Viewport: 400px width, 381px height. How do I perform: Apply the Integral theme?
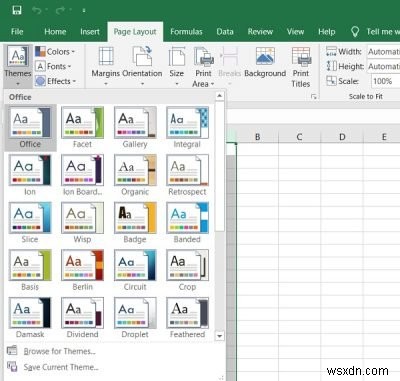187,127
